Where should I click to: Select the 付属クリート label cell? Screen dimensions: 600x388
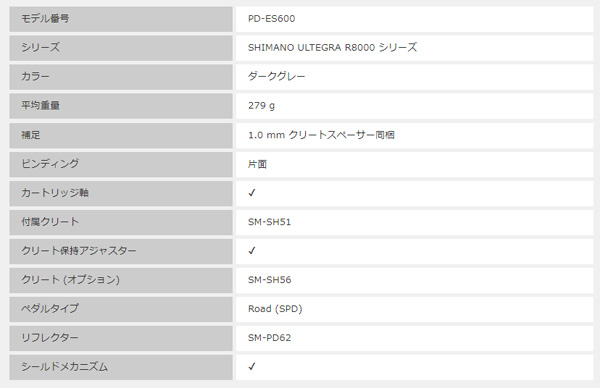pyautogui.click(x=121, y=222)
